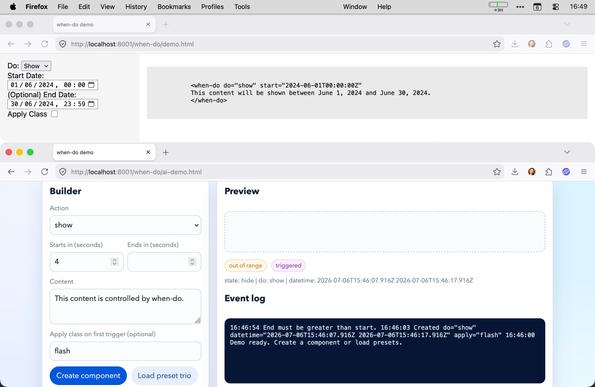This screenshot has width=595, height=387.
Task: Click the 'out of range' badge
Action: click(246, 266)
